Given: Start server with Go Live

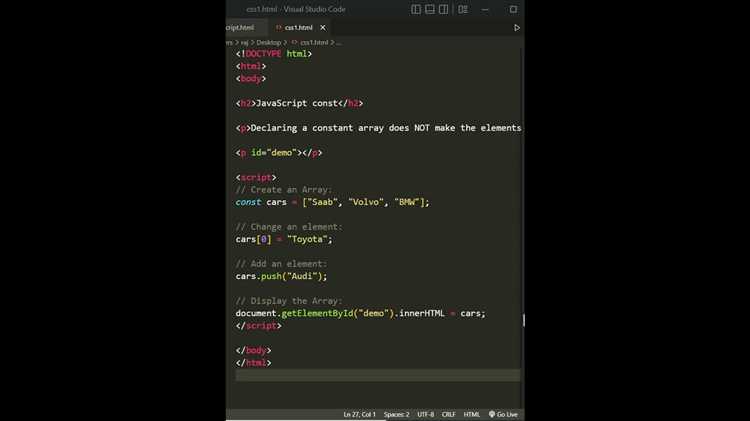Looking at the screenshot, I should (x=503, y=414).
